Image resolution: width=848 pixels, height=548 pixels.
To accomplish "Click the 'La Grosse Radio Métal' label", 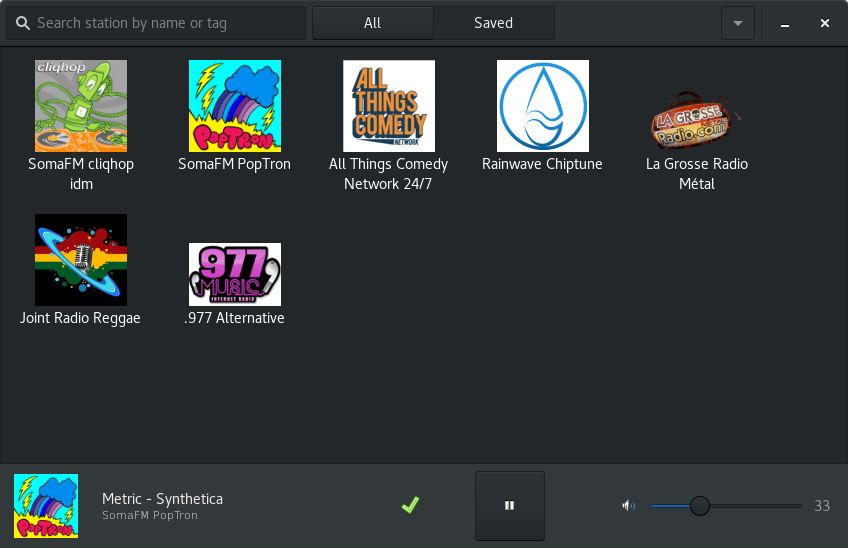I will (x=697, y=174).
